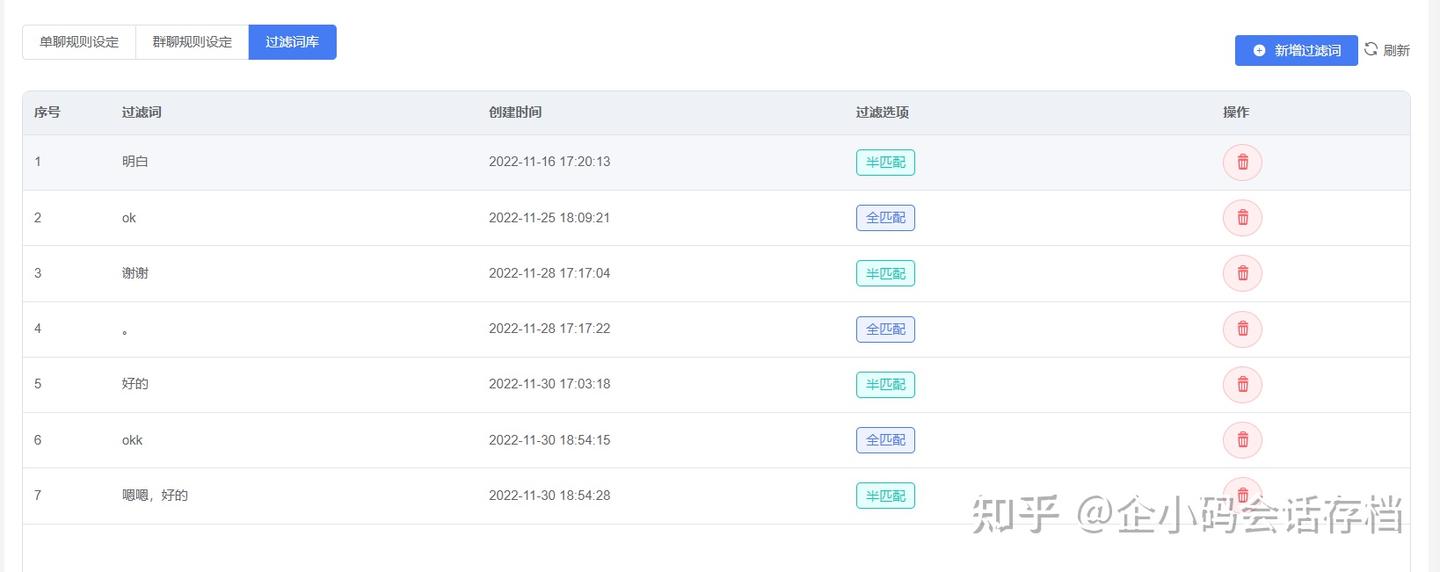
Task: Click the 过滤选项 column header
Action: [882, 112]
